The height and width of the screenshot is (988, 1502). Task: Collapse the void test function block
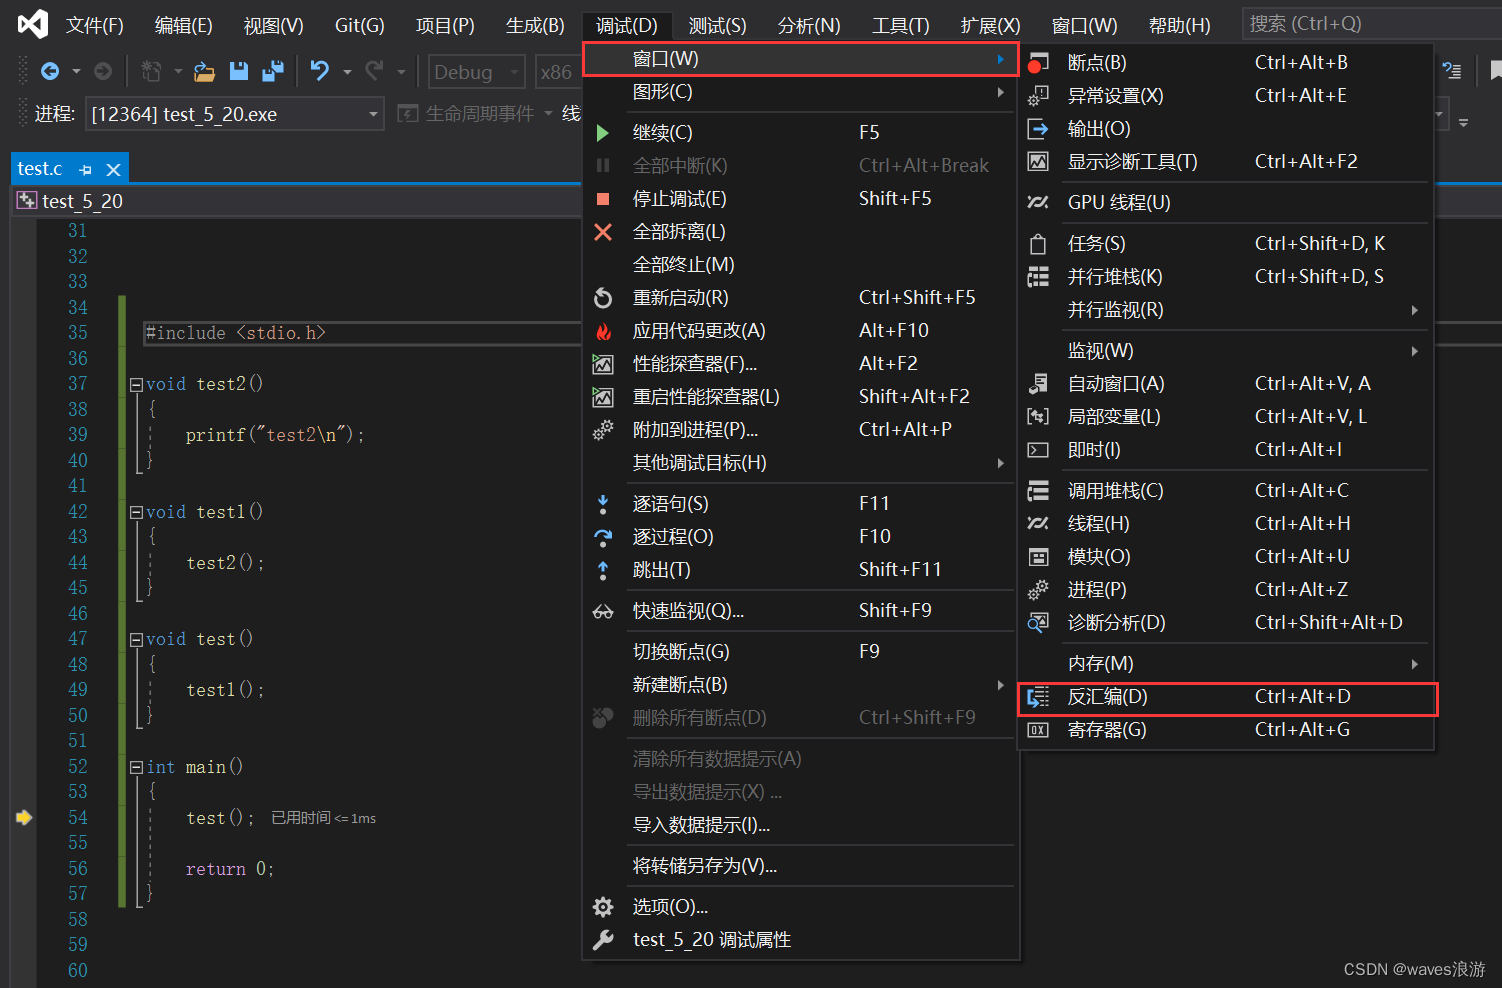[136, 639]
